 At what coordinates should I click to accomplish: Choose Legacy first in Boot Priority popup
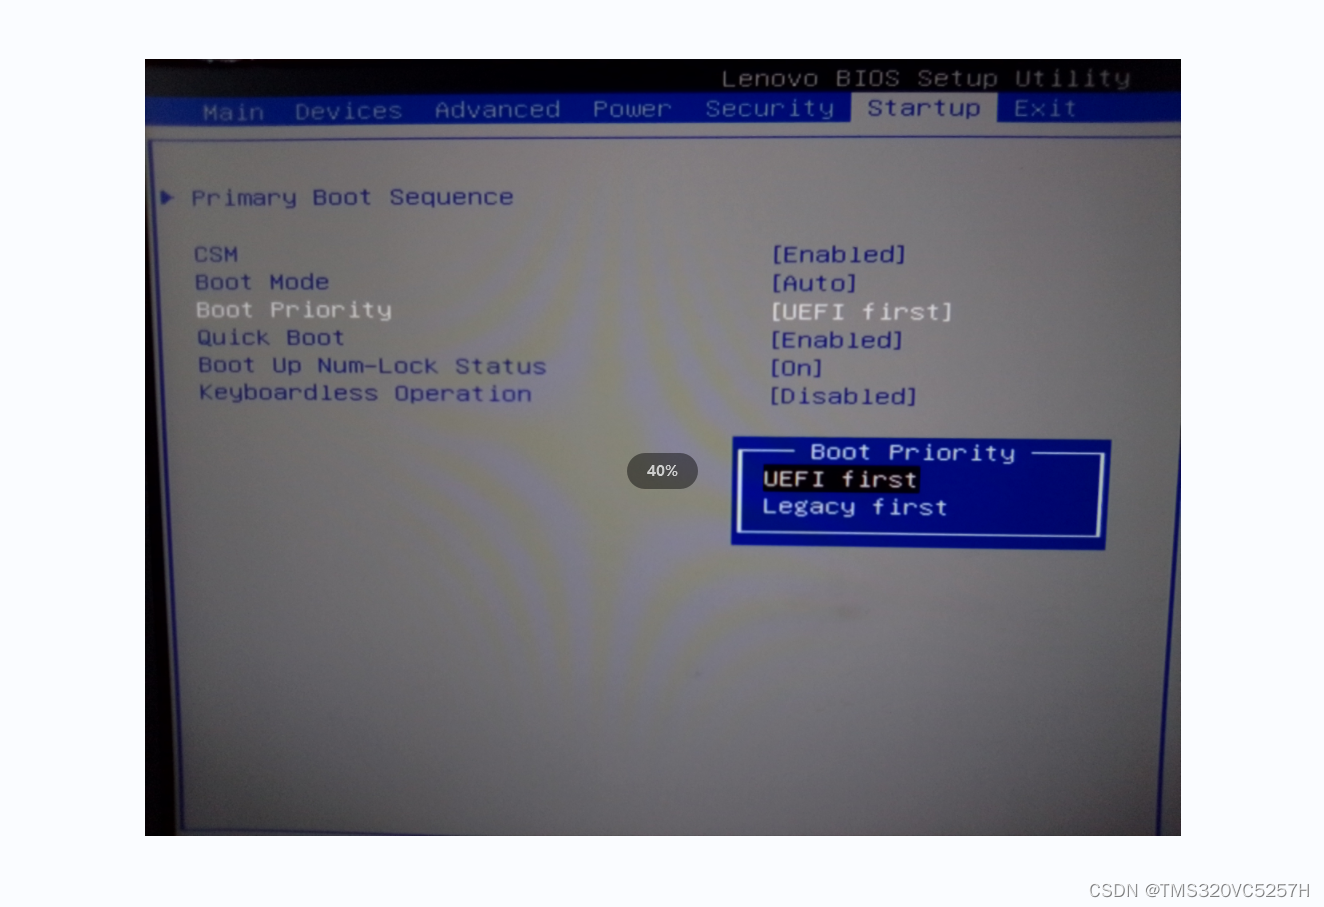coord(854,507)
